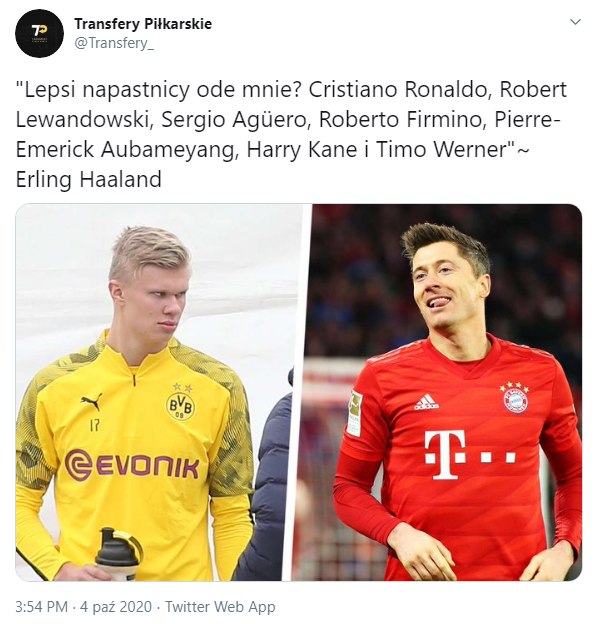Viewport: 595px width, 624px height.
Task: Click the Bundesliga sleeve patch on red shirt
Action: tap(353, 413)
